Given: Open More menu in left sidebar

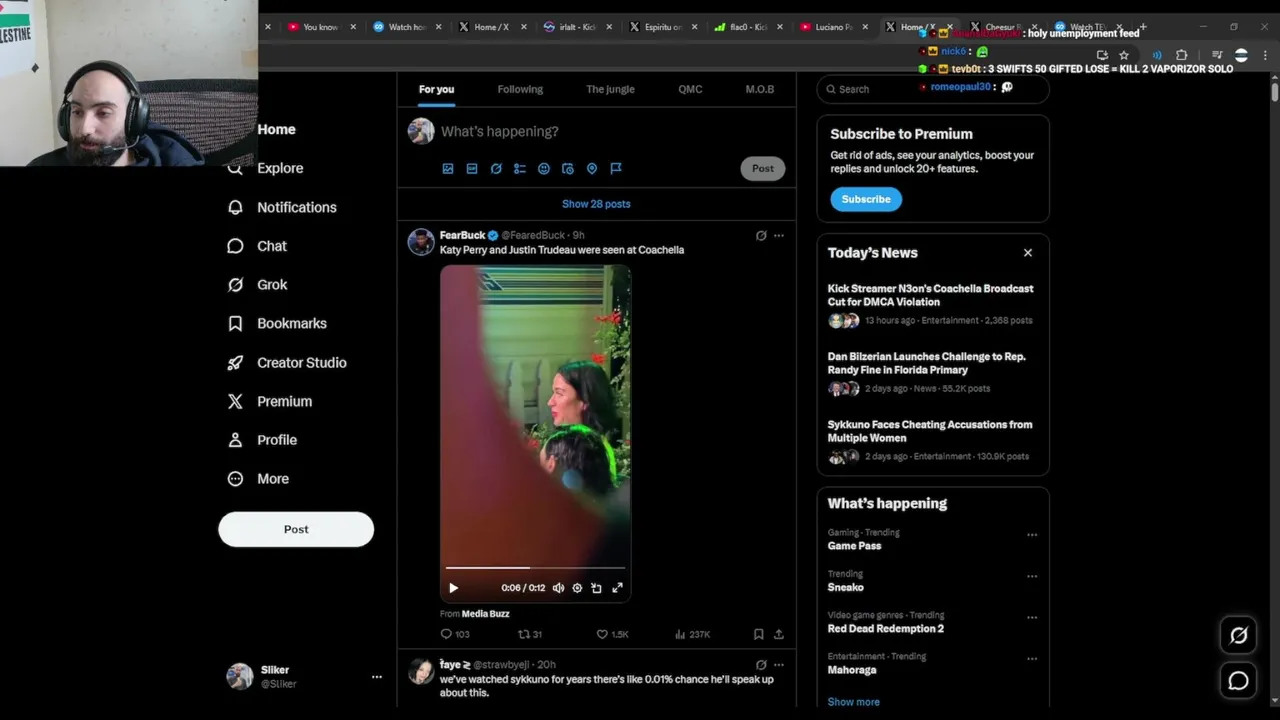Looking at the screenshot, I should pos(258,479).
